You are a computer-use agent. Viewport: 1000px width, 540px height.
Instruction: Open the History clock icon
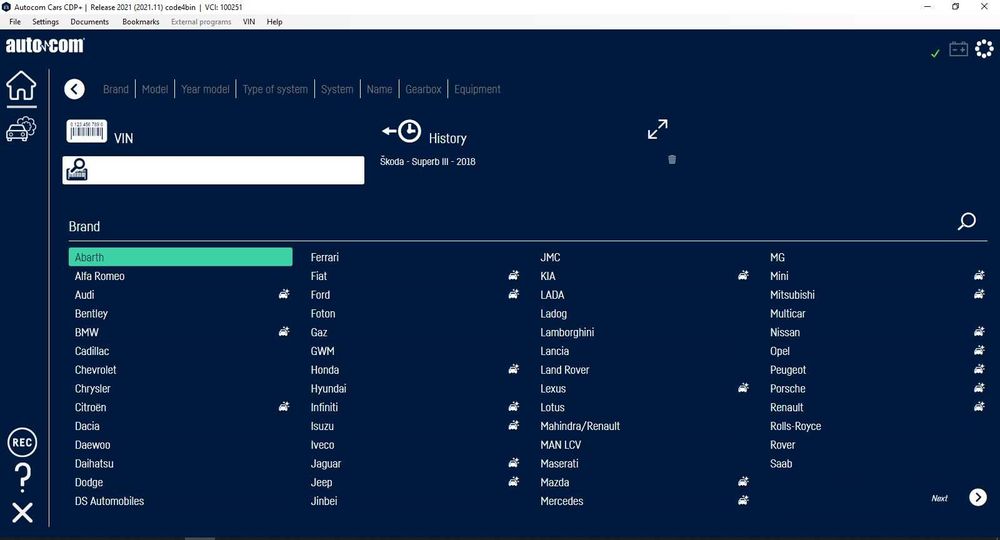(x=402, y=131)
